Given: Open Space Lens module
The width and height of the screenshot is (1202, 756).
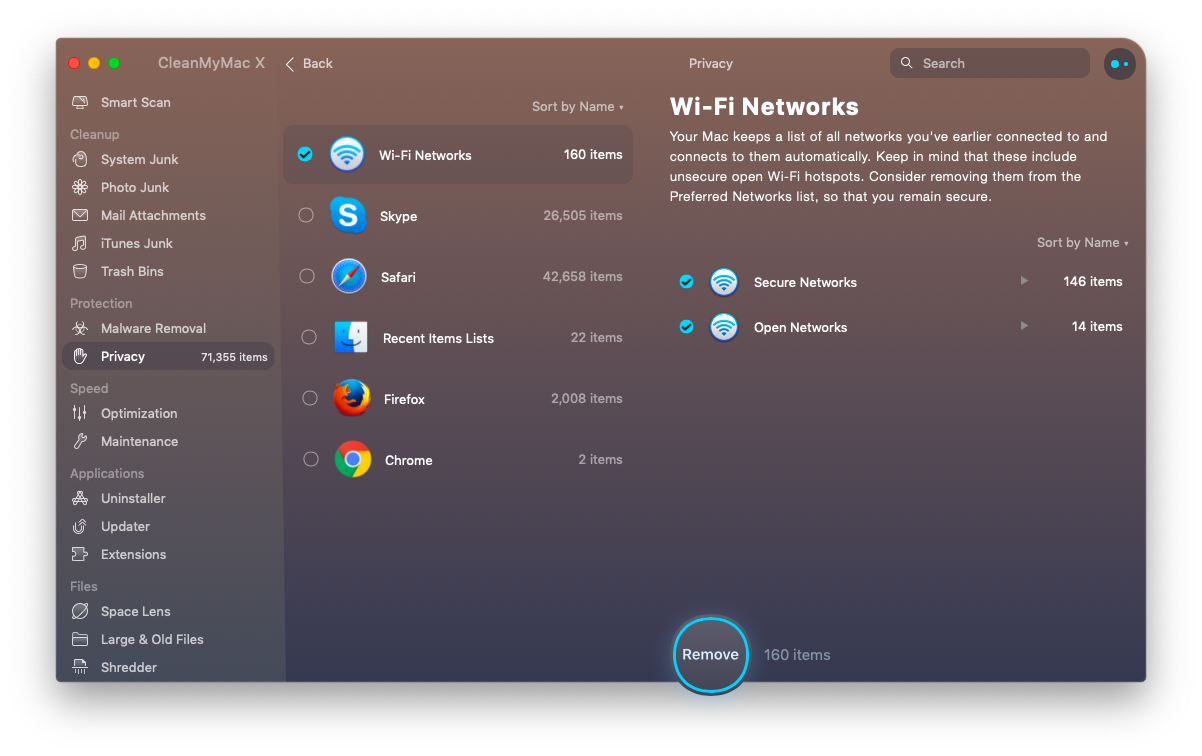Looking at the screenshot, I should [168, 611].
